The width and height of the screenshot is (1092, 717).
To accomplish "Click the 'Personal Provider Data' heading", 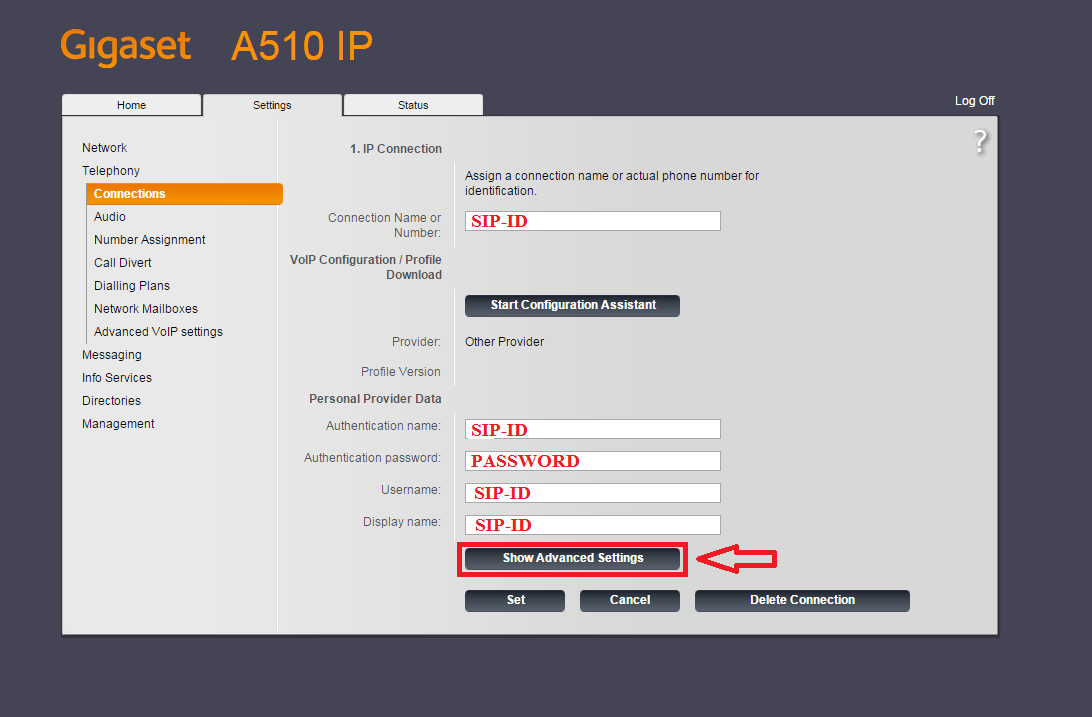I will pyautogui.click(x=375, y=399).
